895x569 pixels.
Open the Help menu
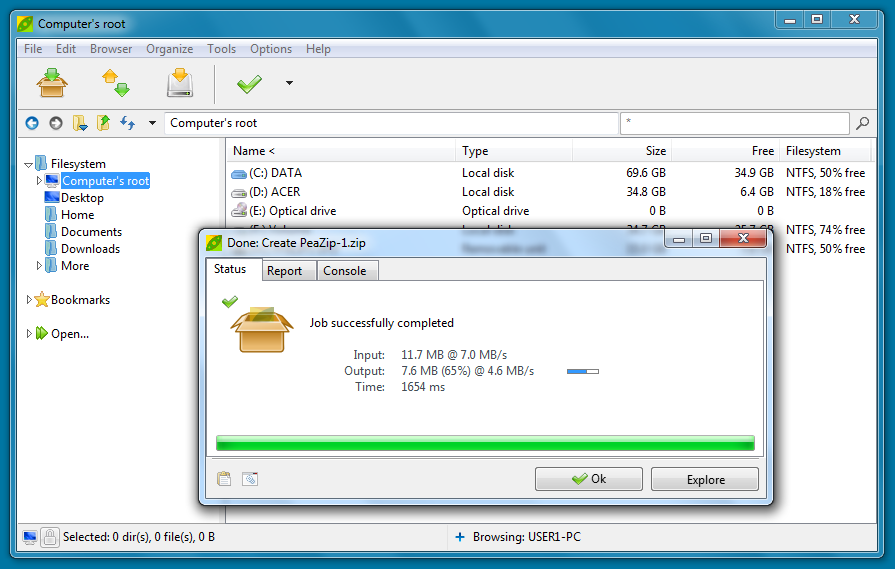318,49
